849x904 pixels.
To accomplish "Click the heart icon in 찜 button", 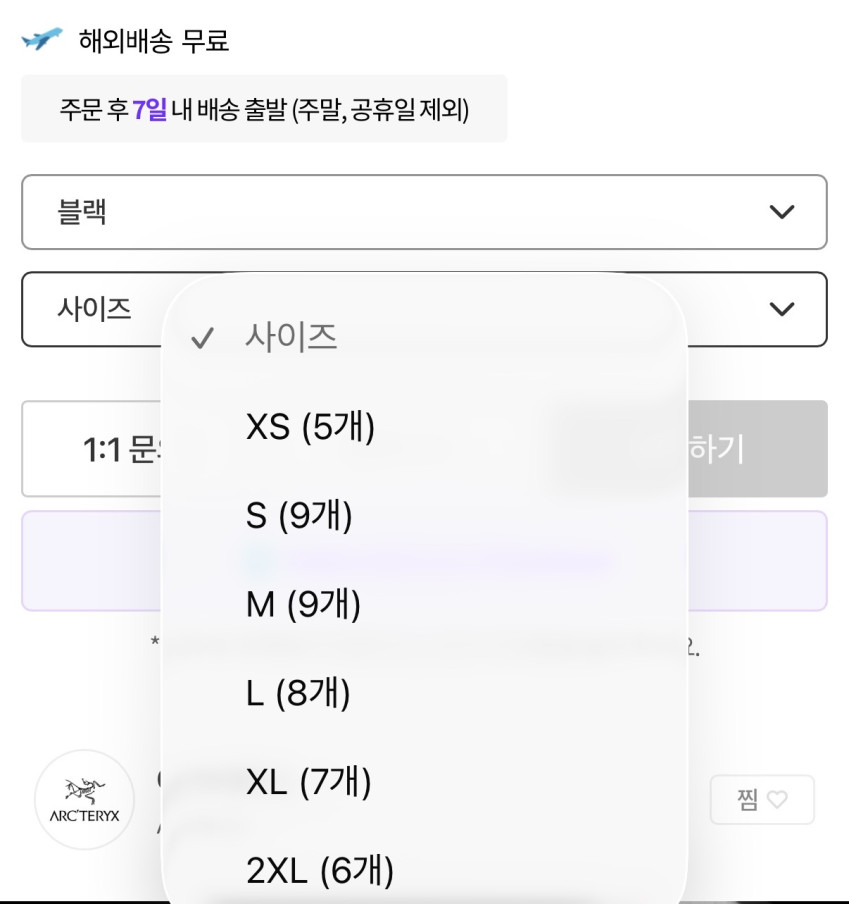I will (x=777, y=800).
